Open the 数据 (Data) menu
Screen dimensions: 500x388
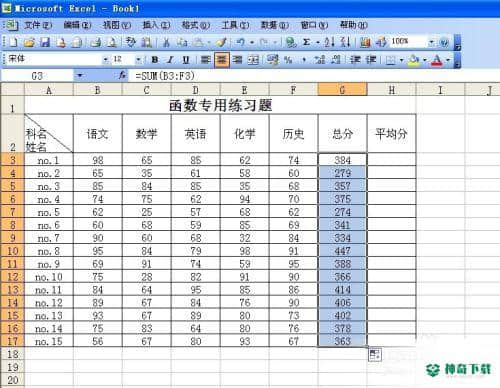(274, 25)
